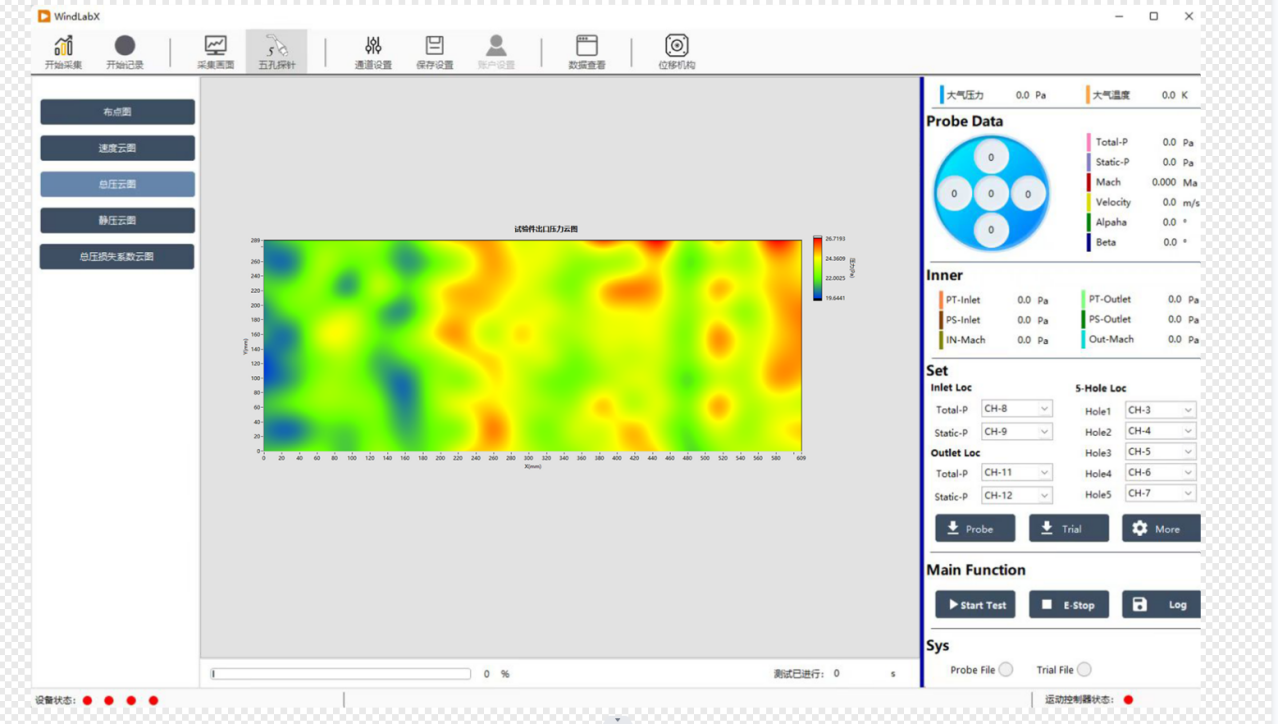Screen dimensions: 1278x724
Task: Click the top hole of probe diagram
Action: pyautogui.click(x=991, y=157)
